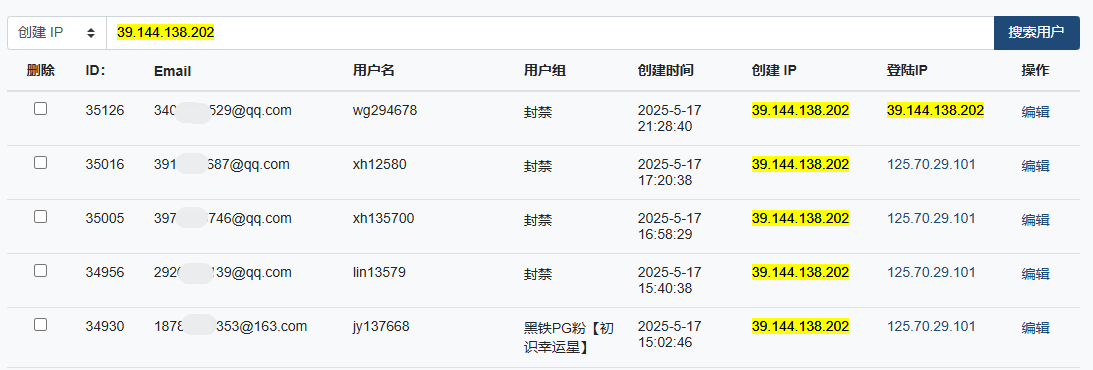Viewport: 1093px width, 370px height.
Task: Open 编辑 for user xh12580
Action: 1035,166
